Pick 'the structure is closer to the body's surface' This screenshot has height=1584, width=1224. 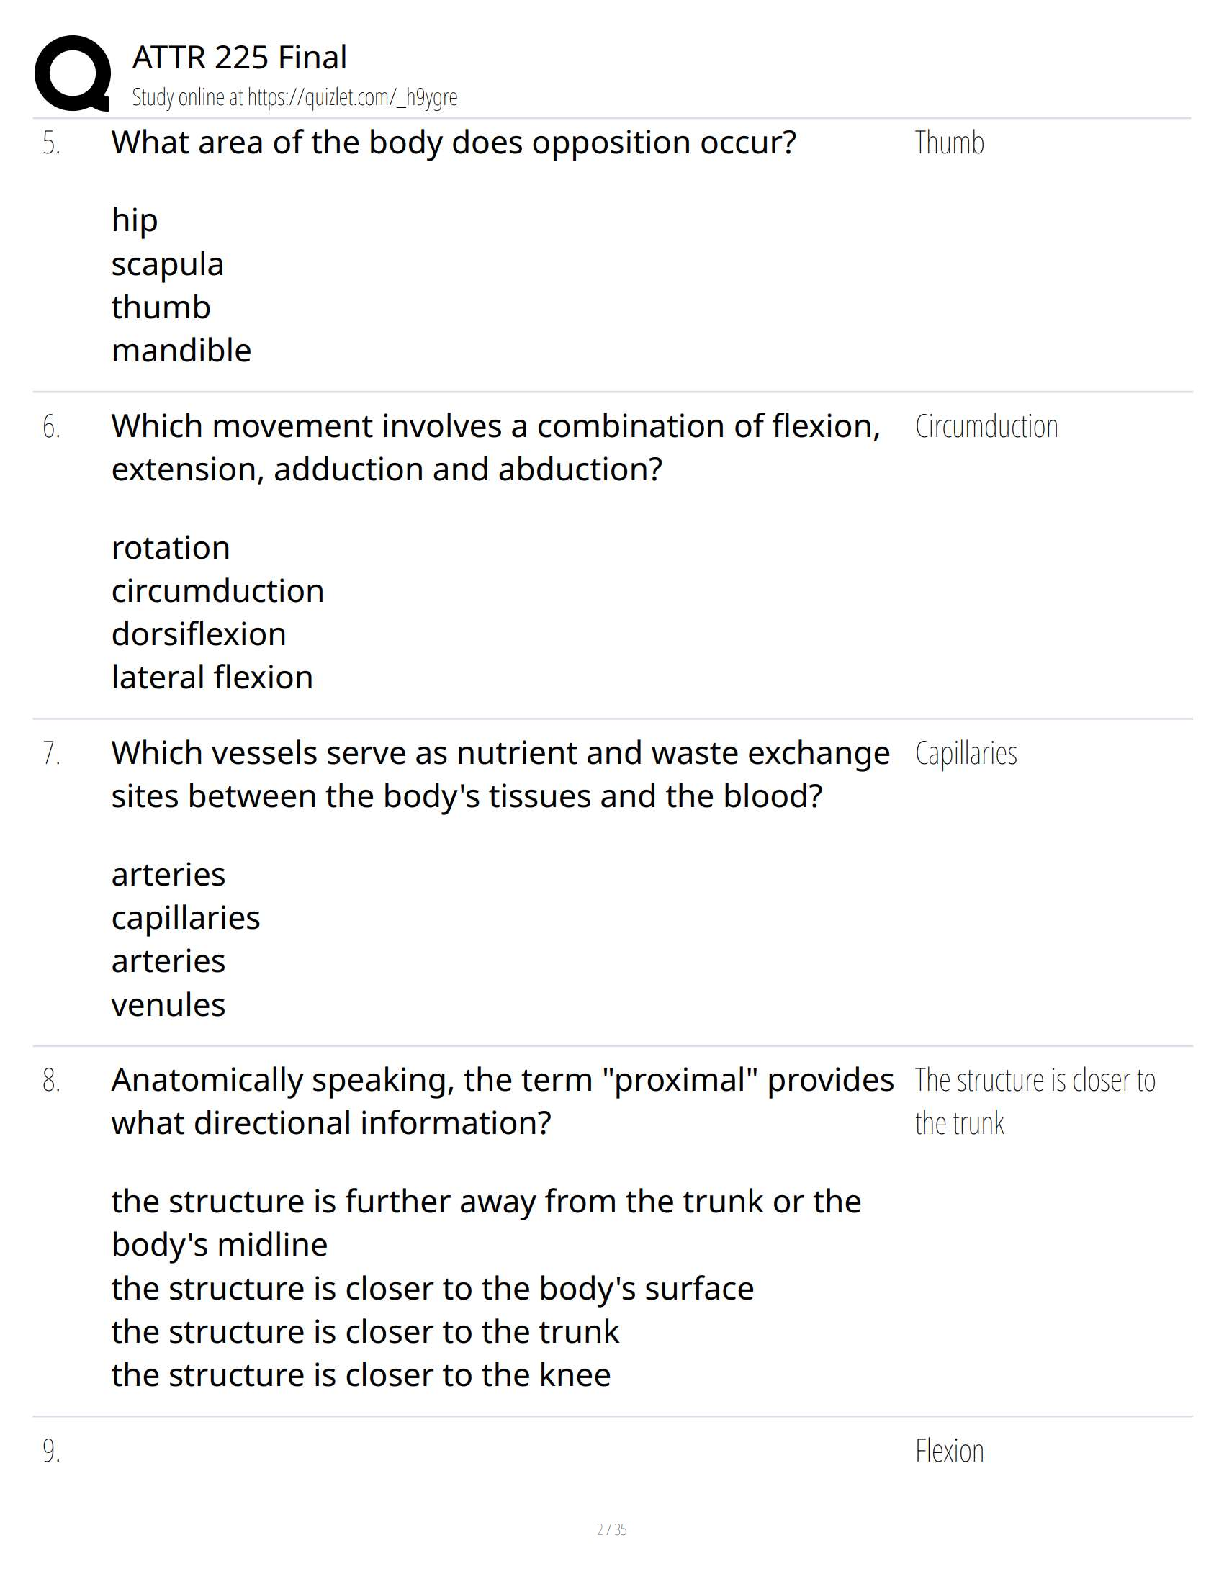[432, 1289]
